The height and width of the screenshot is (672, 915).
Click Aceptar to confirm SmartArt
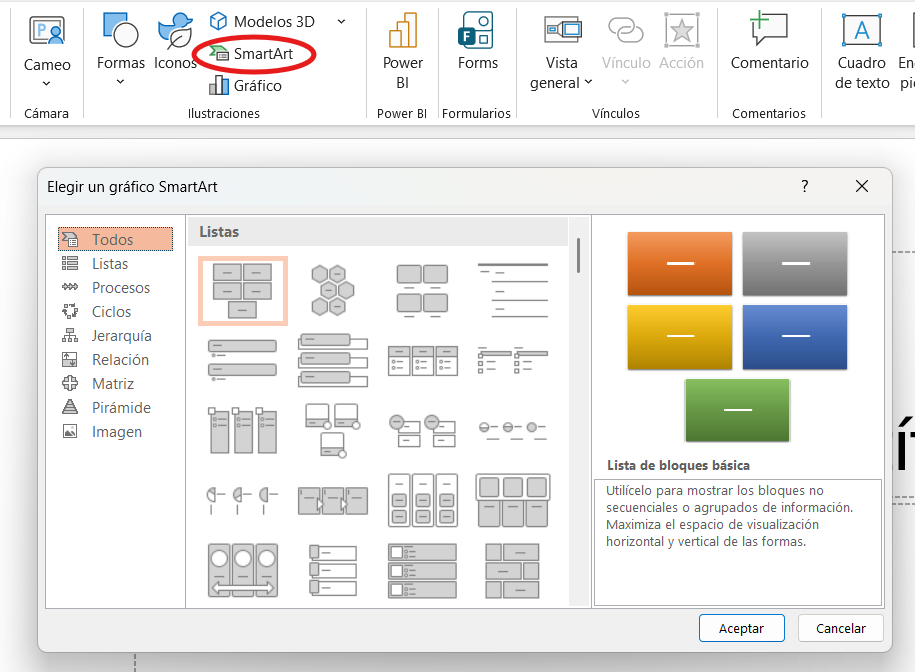(x=742, y=628)
